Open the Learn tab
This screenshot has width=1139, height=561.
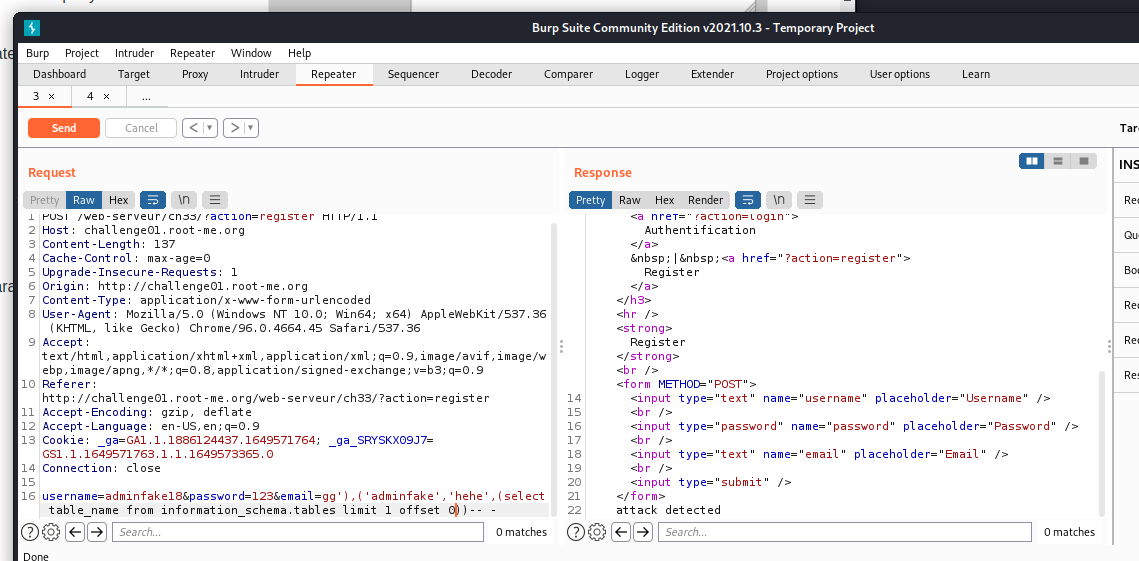click(x=976, y=74)
